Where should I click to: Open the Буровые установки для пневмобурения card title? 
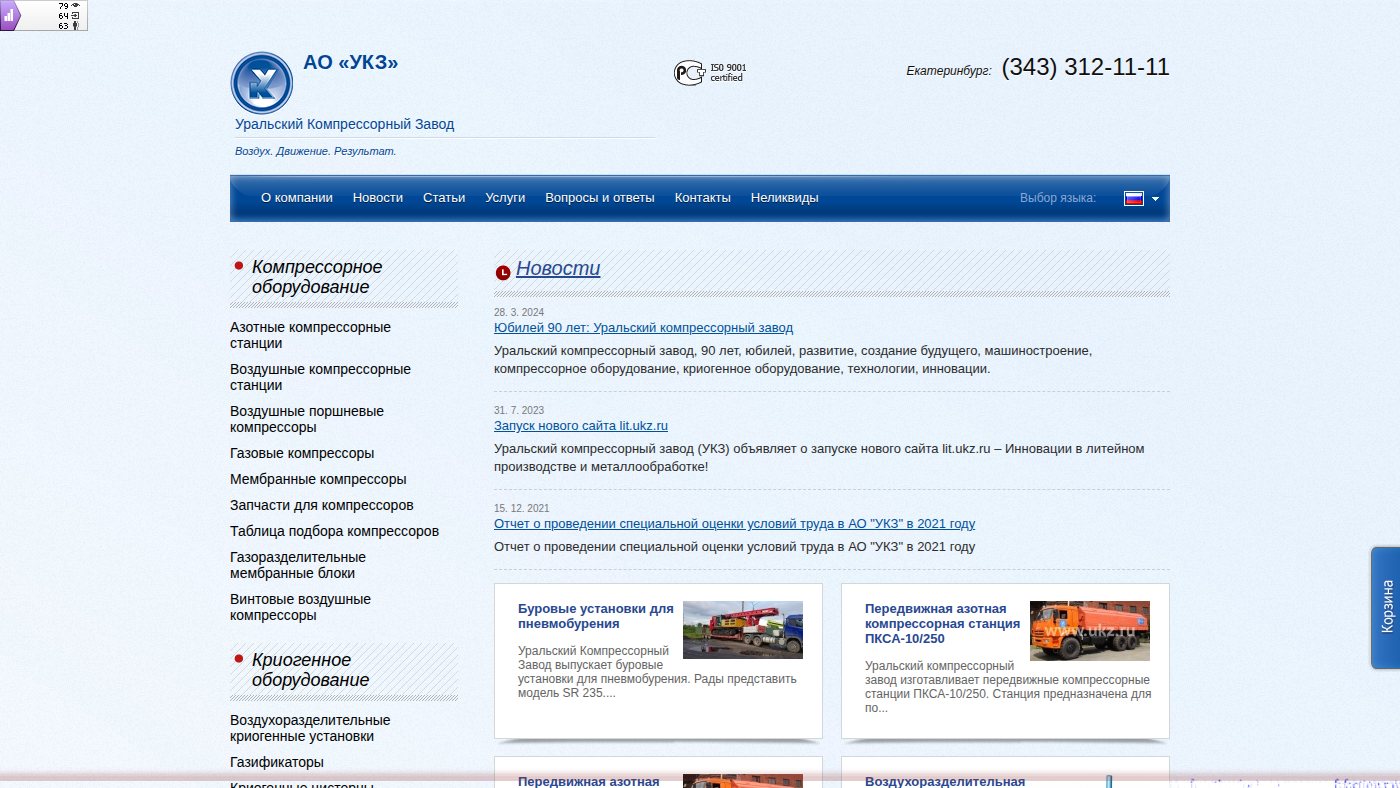596,616
